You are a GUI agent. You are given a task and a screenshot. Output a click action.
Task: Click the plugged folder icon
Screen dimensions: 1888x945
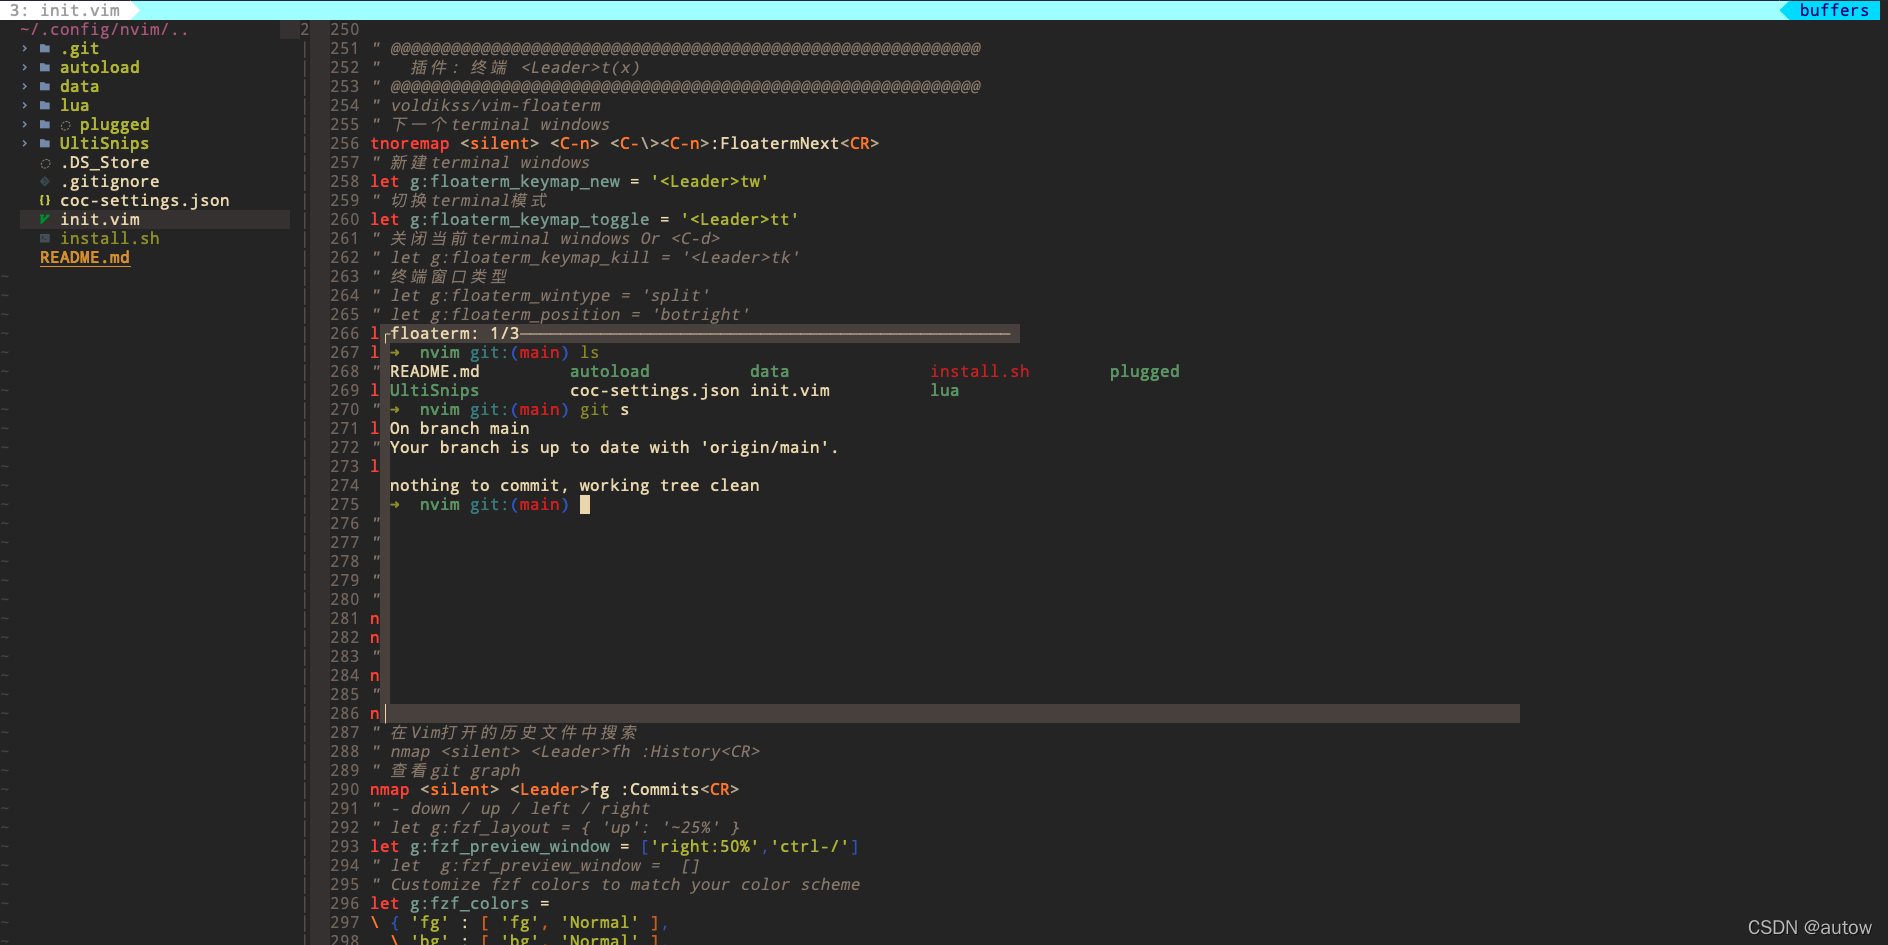[45, 125]
